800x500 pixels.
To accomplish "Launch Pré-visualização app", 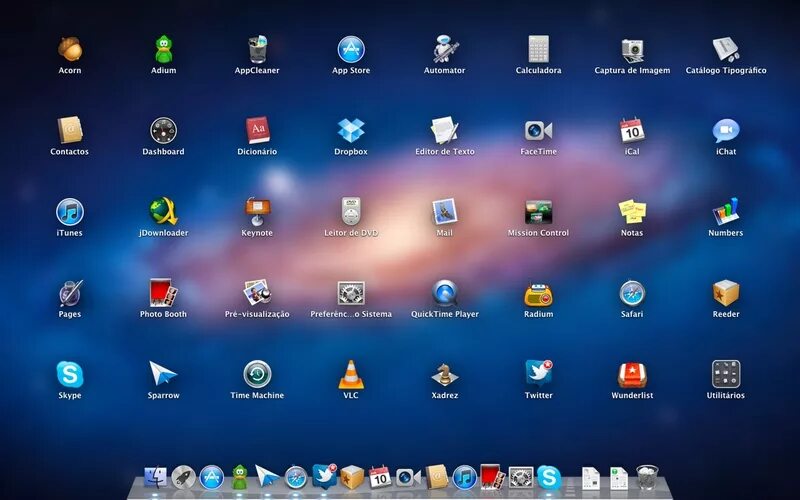I will [x=257, y=293].
